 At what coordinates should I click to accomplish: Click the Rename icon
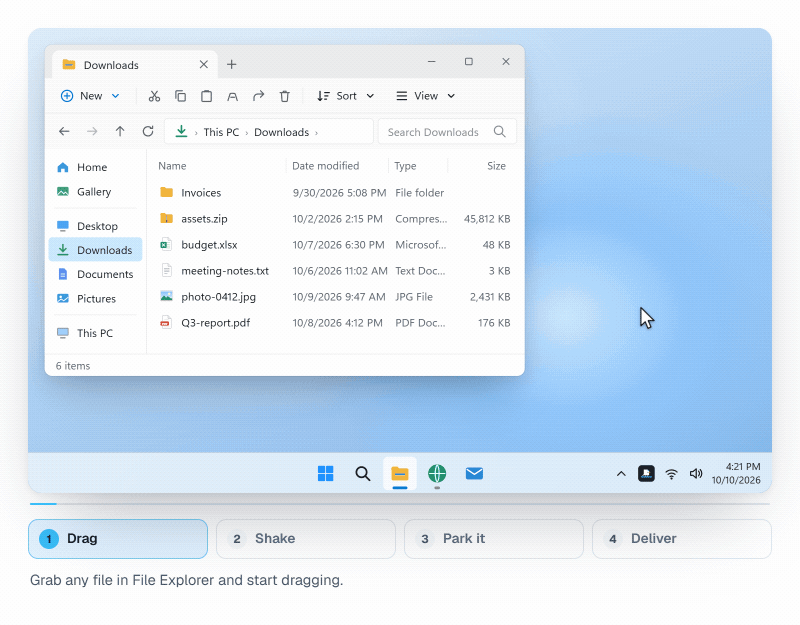click(x=233, y=96)
